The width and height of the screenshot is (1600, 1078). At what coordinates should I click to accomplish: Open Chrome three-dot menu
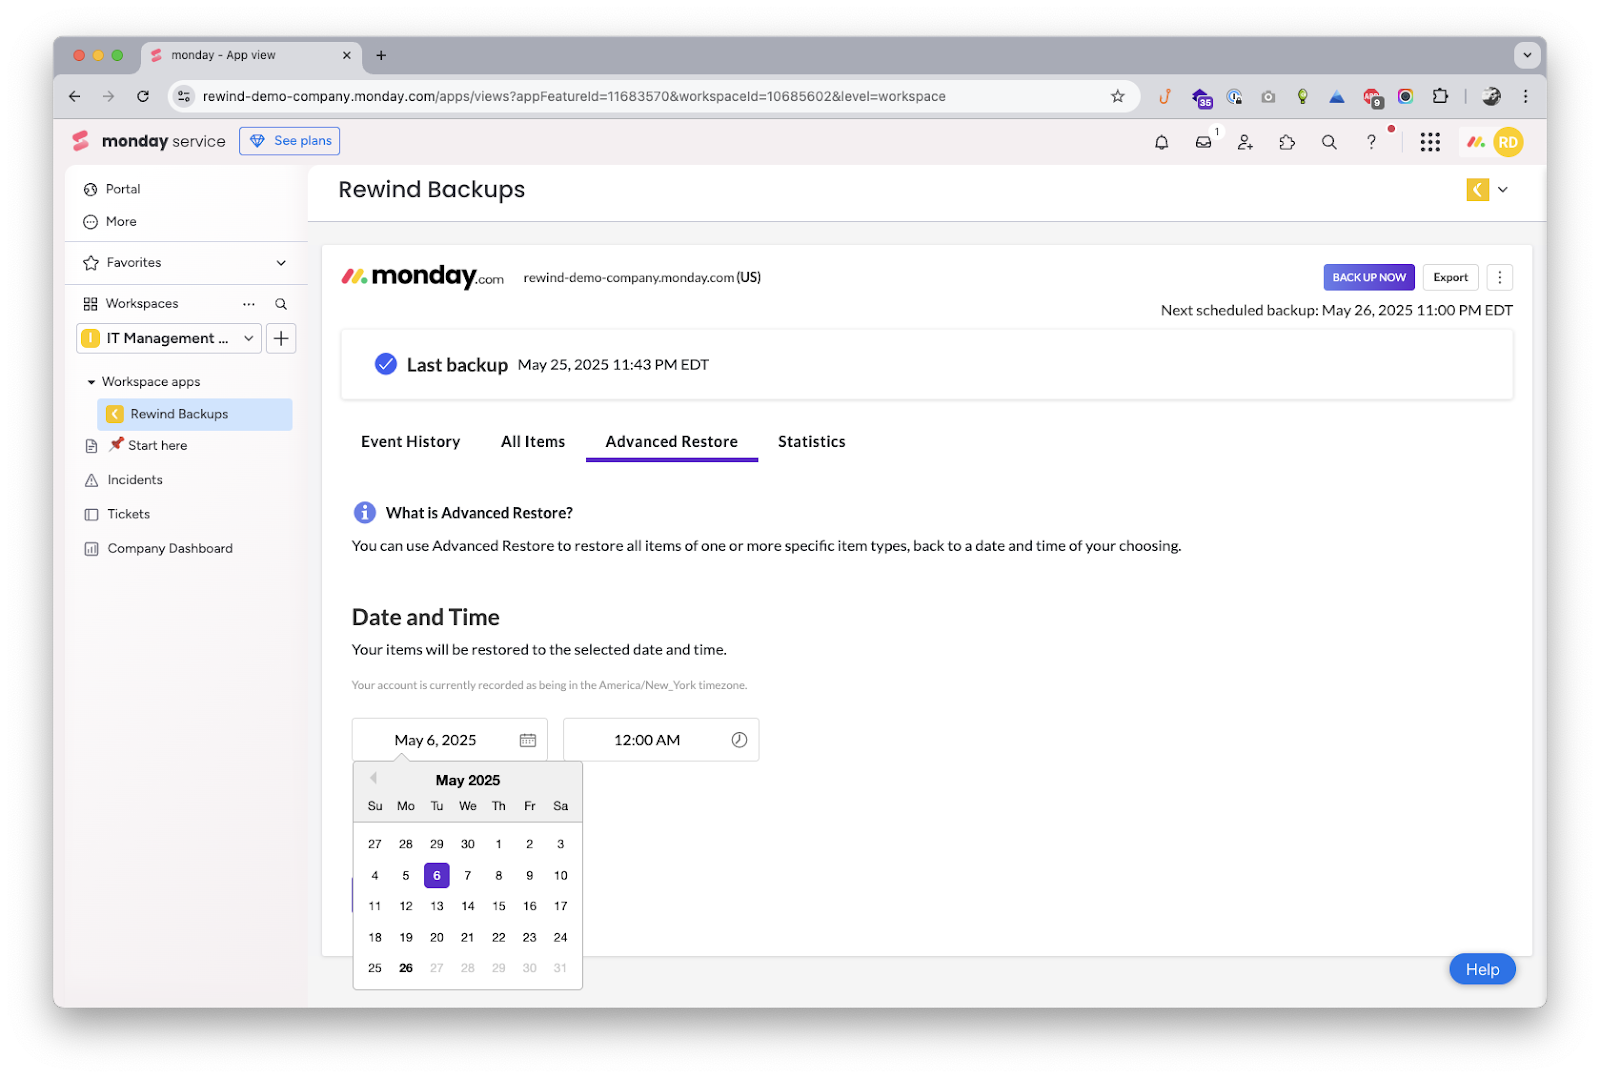[1525, 96]
